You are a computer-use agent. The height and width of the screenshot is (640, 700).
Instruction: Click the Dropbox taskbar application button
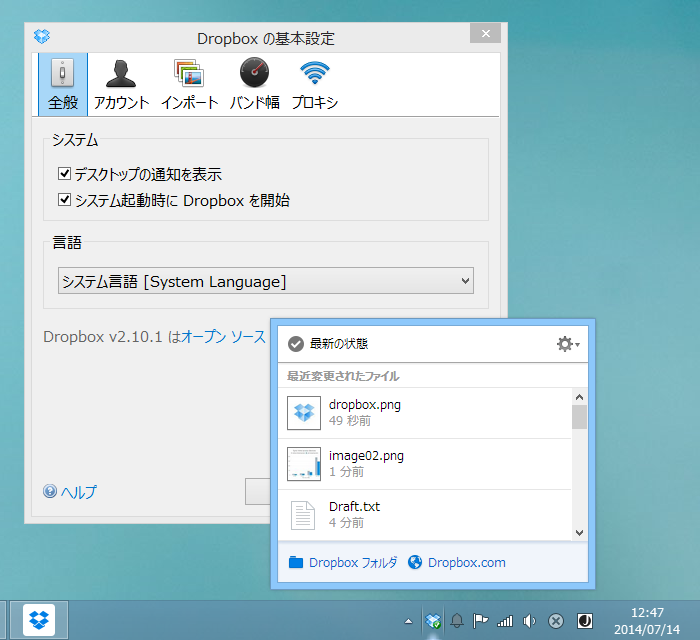39,620
